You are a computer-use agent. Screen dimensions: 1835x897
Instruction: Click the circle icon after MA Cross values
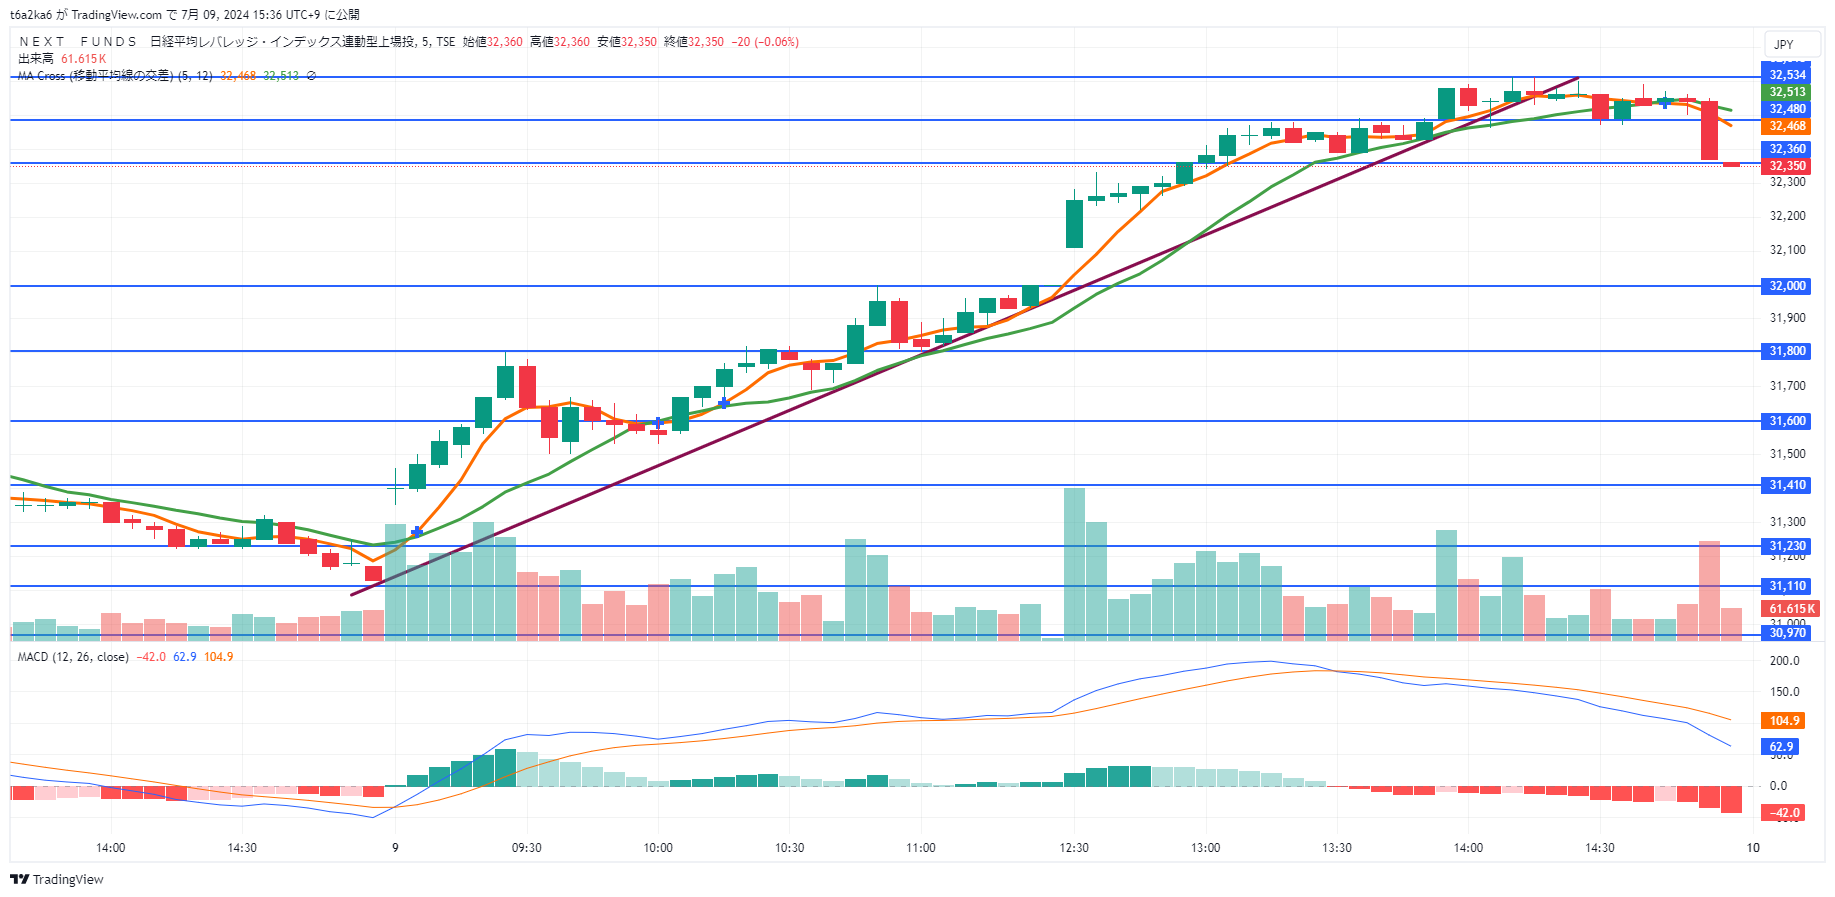click(311, 76)
